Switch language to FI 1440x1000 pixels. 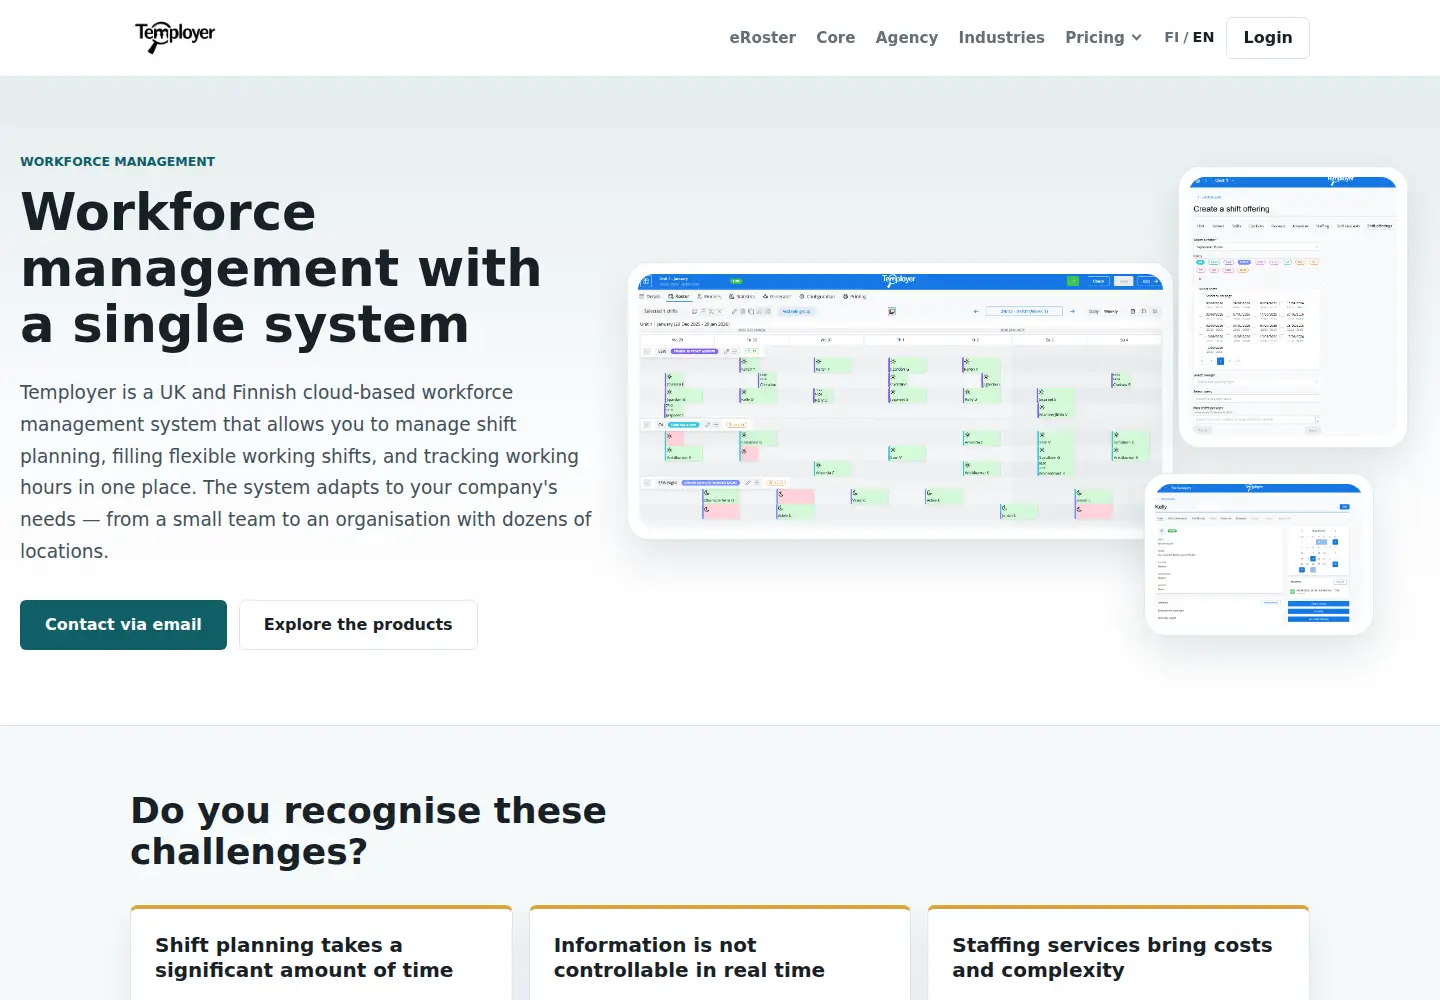click(x=1171, y=37)
